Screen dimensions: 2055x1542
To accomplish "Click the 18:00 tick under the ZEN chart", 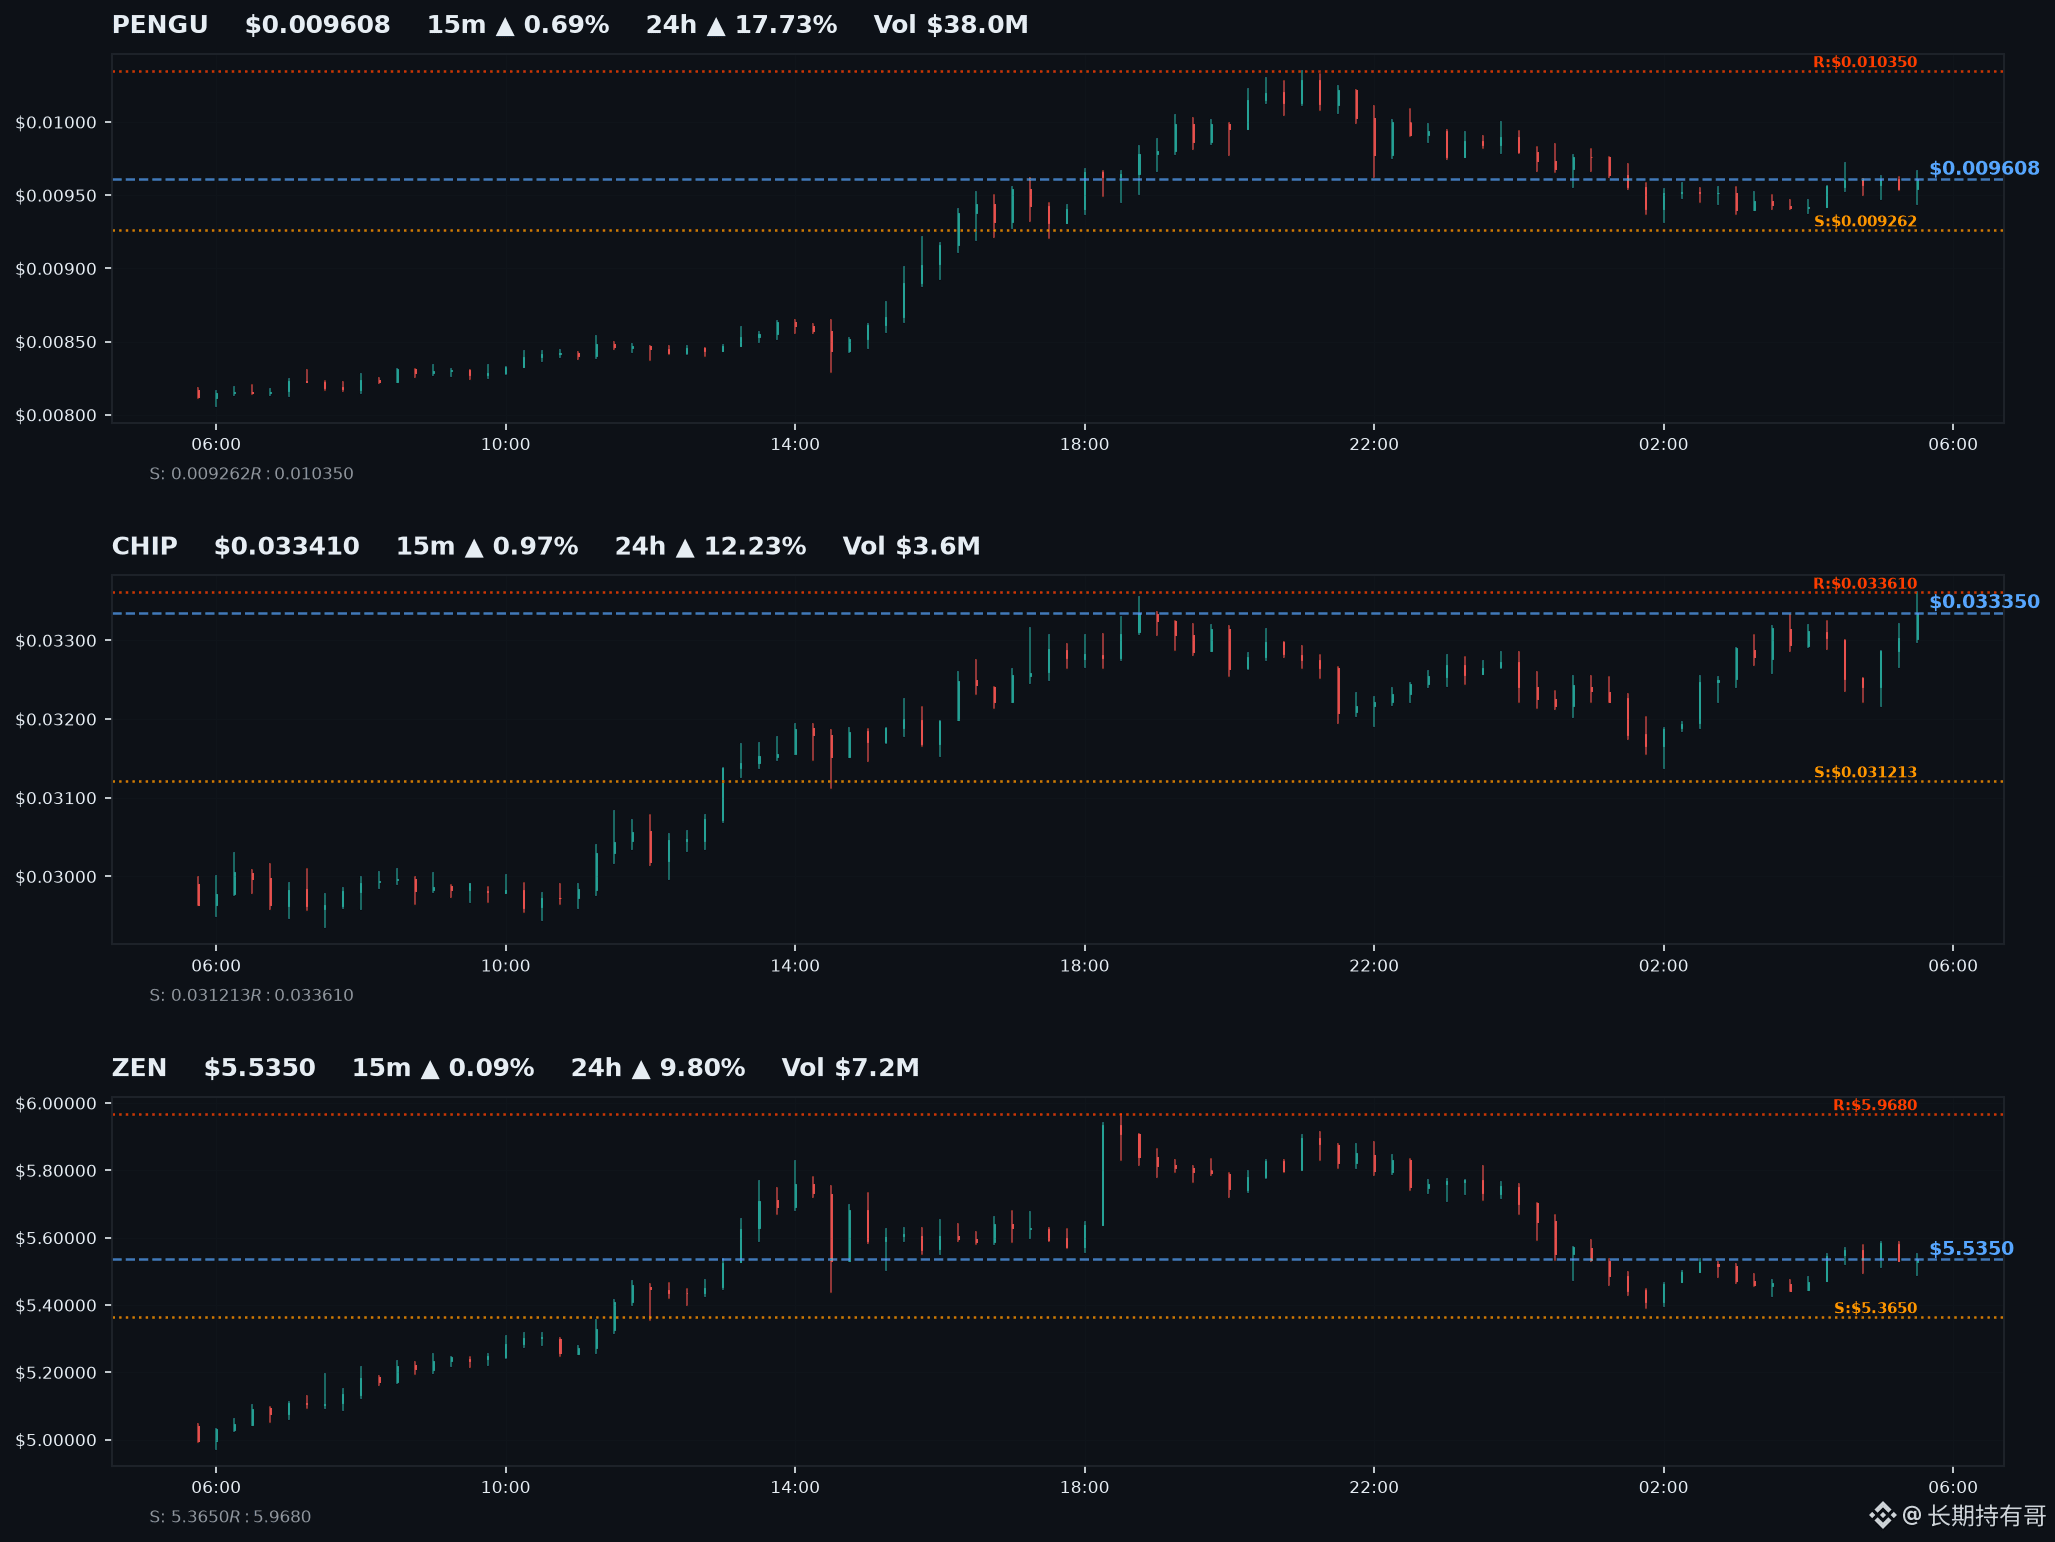I will 1085,1488.
